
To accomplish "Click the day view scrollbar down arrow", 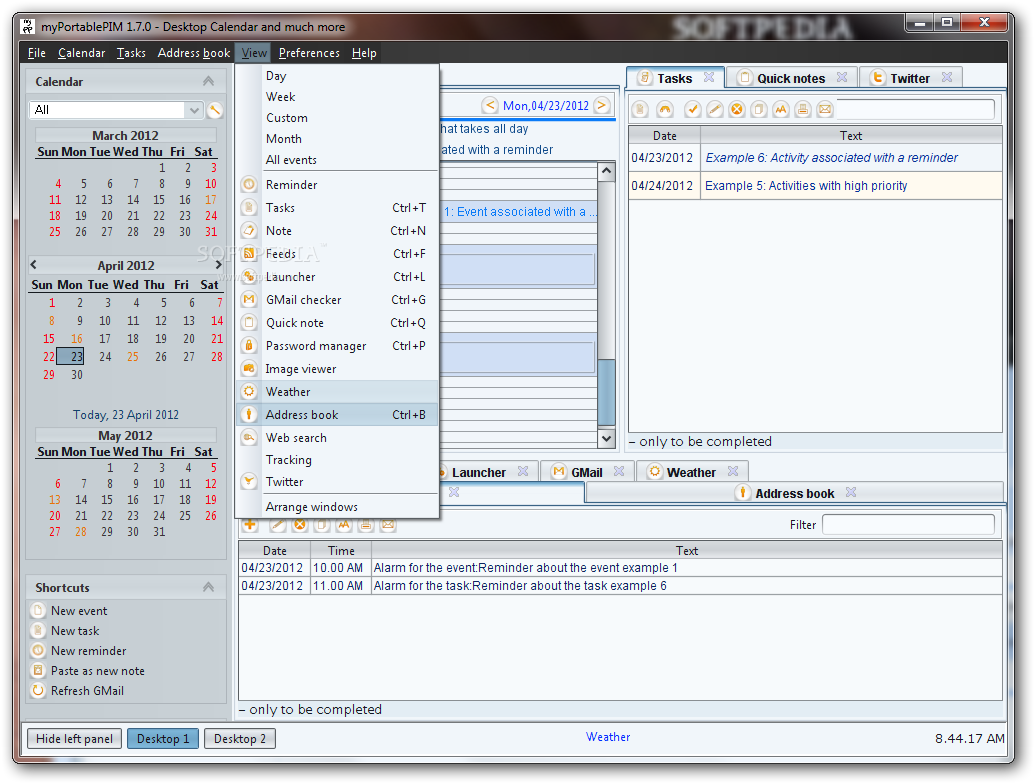I will pos(607,438).
